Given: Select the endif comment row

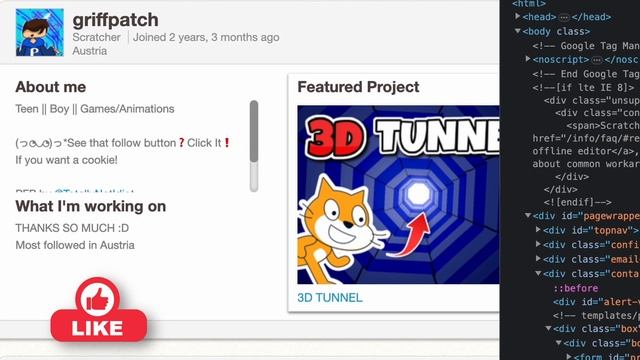Looking at the screenshot, I should click(x=578, y=202).
